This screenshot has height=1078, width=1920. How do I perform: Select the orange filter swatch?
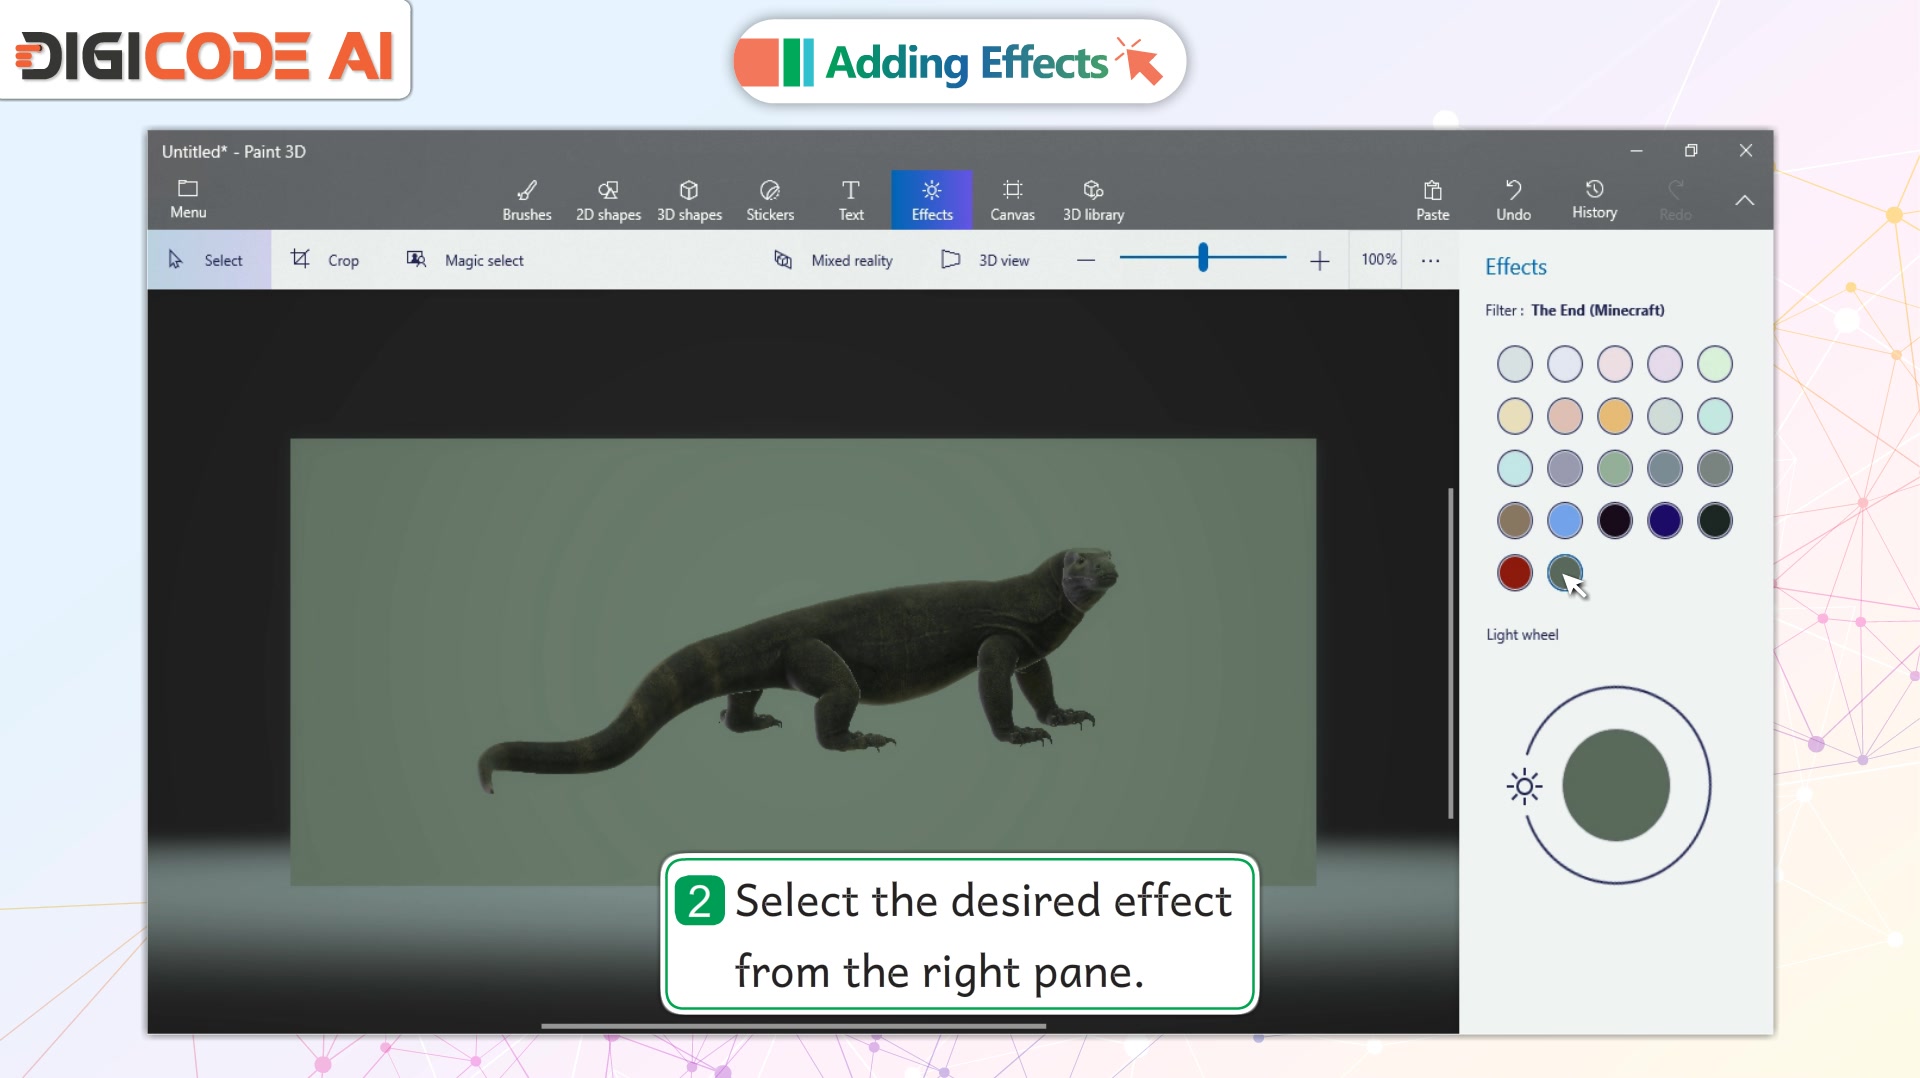coord(1615,416)
